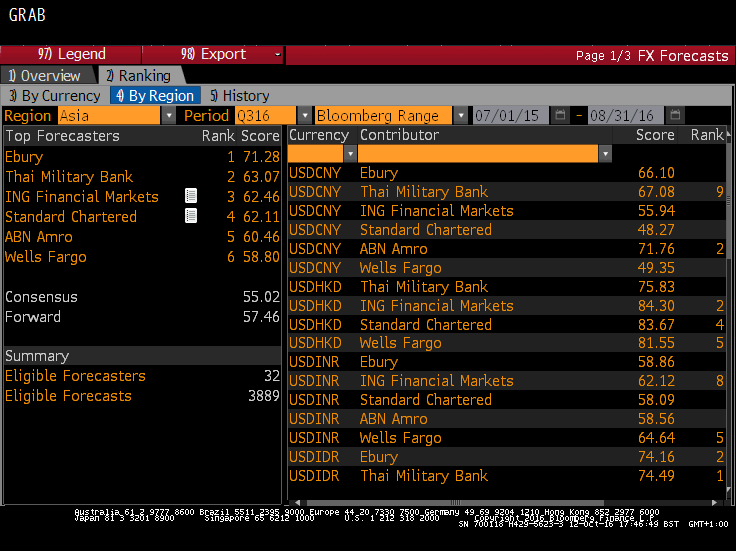Expand the Region Asia dropdown
Screen dimensions: 736x551
point(169,115)
